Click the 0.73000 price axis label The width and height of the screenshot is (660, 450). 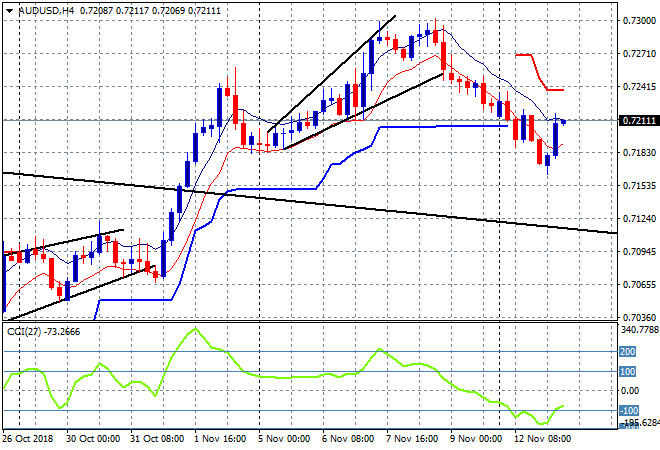636,21
